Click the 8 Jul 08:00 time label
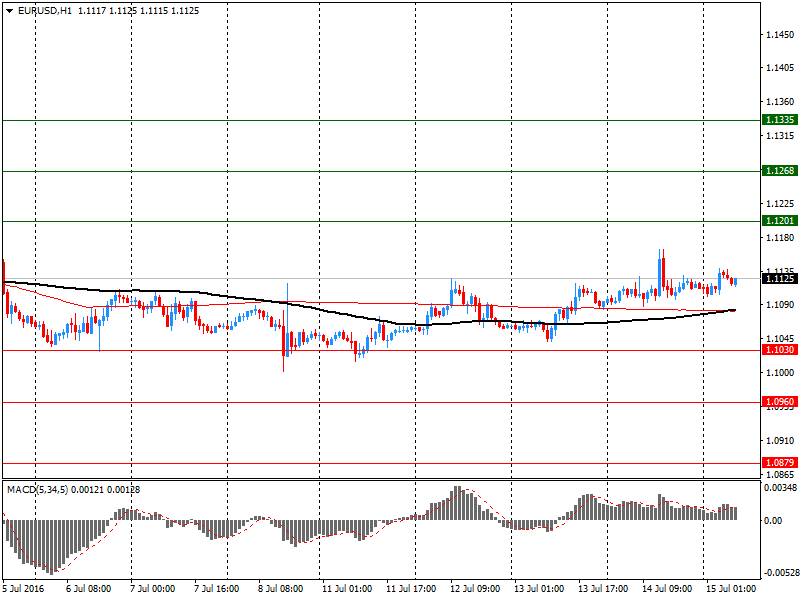This screenshot has width=800, height=600. pyautogui.click(x=280, y=589)
